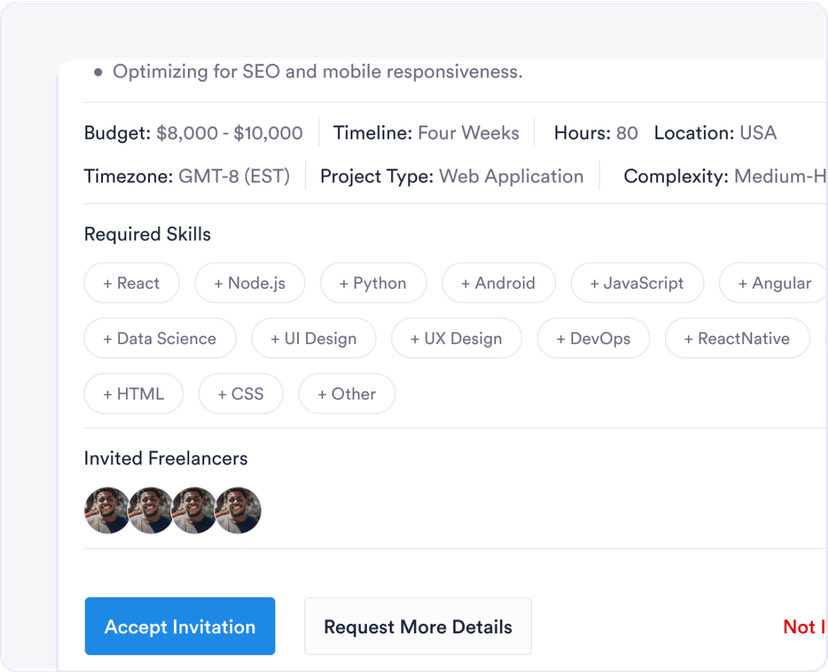The width and height of the screenshot is (828, 672).
Task: Open the second invited freelancer avatar
Action: pos(151,510)
